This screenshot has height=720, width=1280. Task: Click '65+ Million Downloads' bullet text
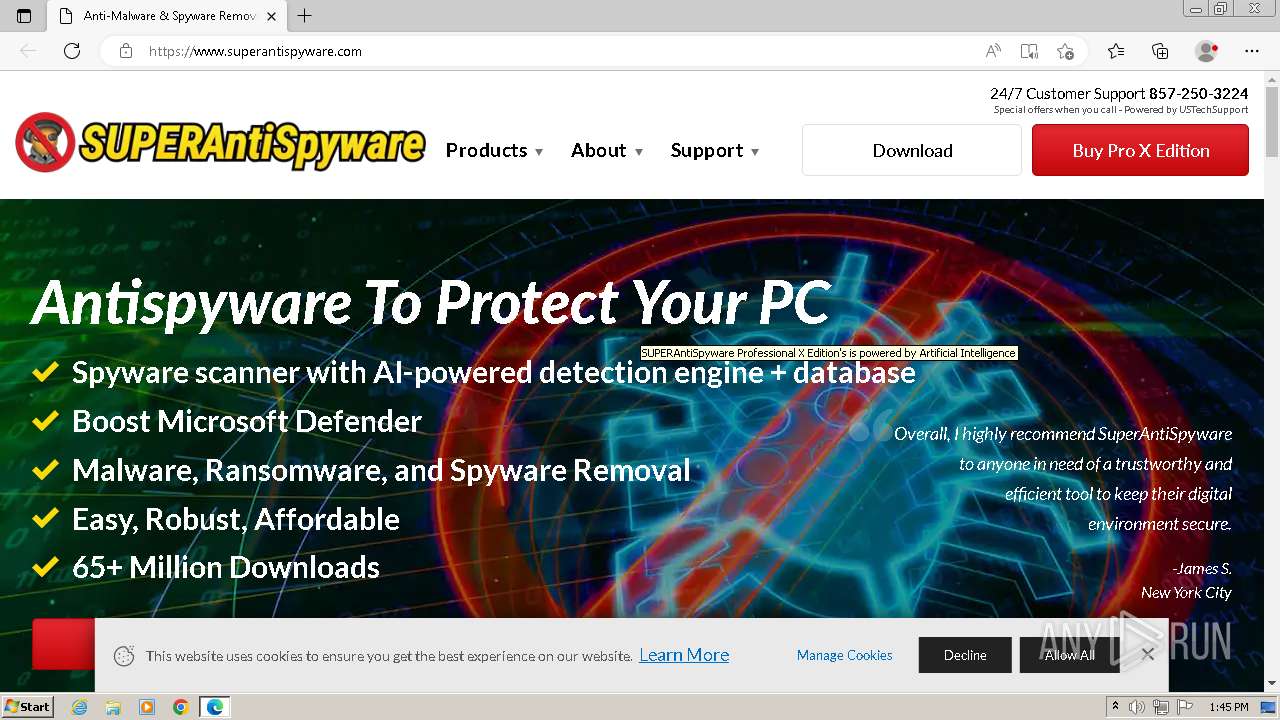tap(226, 567)
